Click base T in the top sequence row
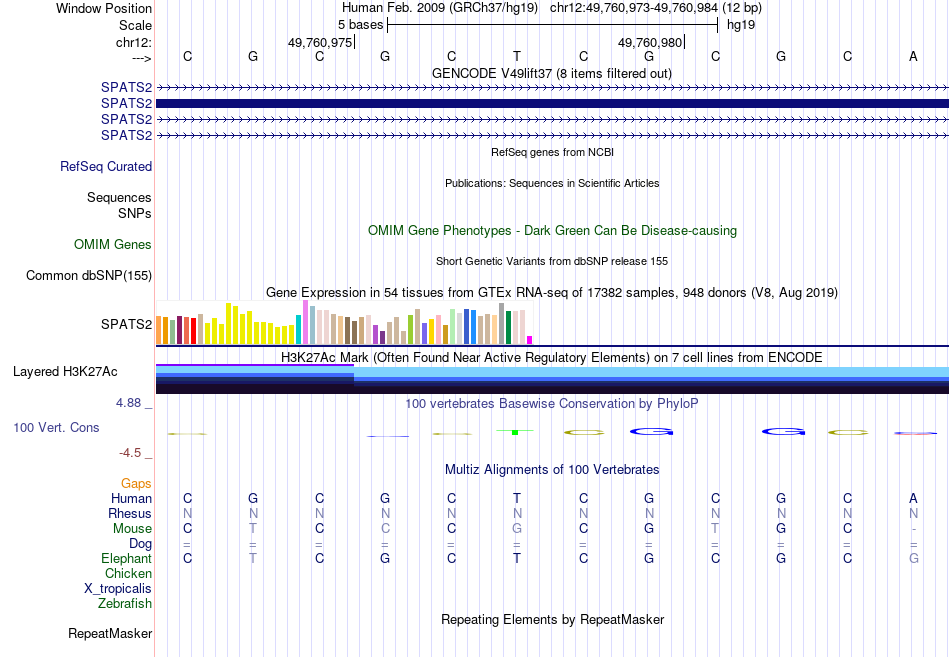 (x=517, y=56)
